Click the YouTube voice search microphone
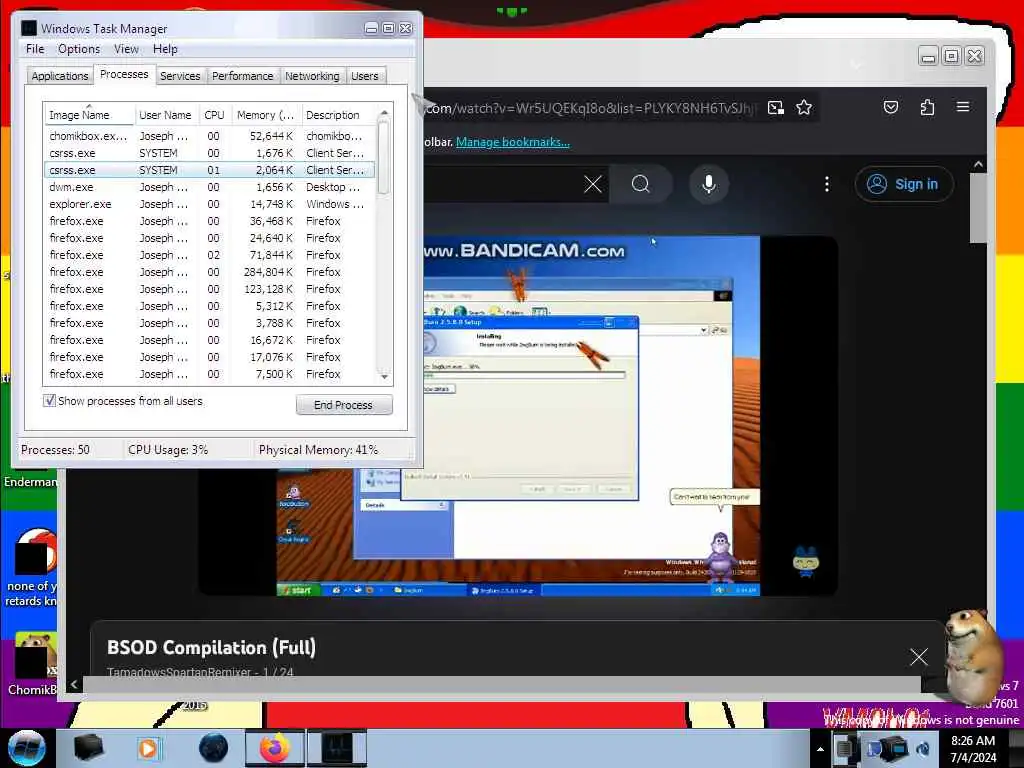Image resolution: width=1024 pixels, height=768 pixels. [x=709, y=184]
